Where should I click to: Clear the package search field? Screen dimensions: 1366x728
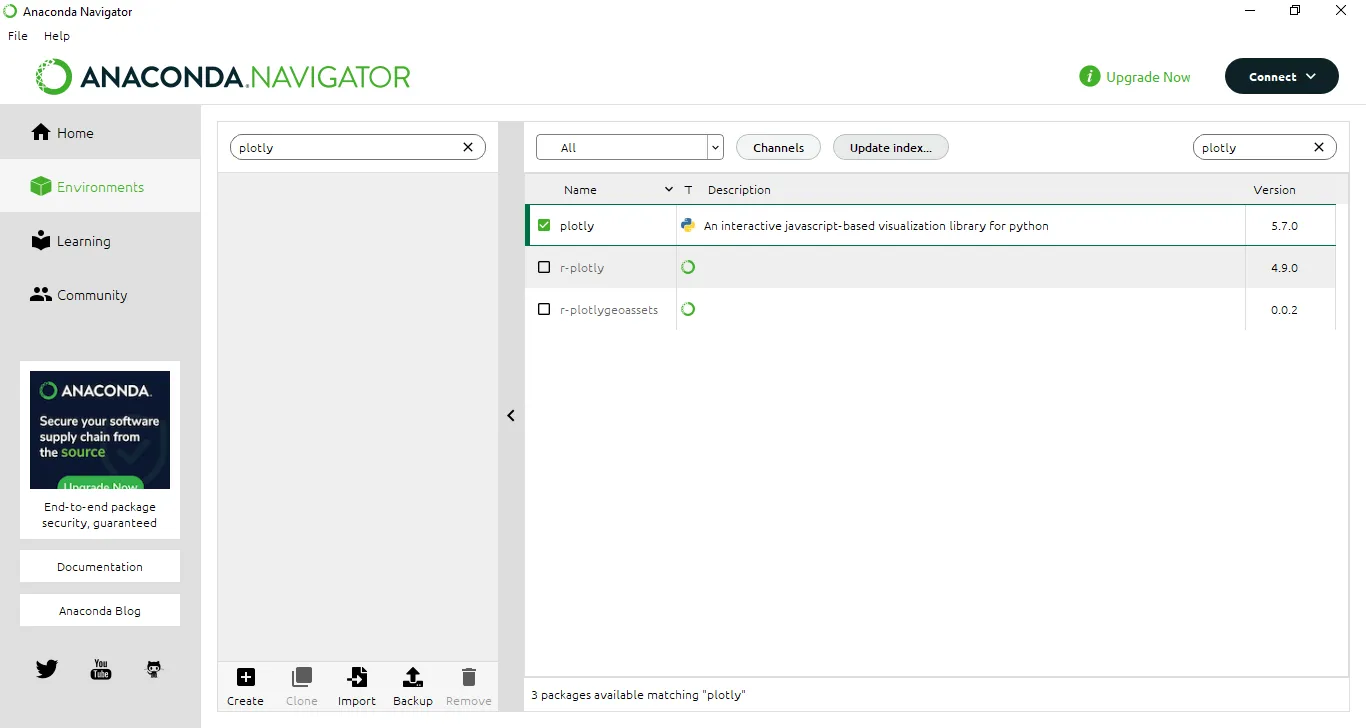(x=1319, y=147)
